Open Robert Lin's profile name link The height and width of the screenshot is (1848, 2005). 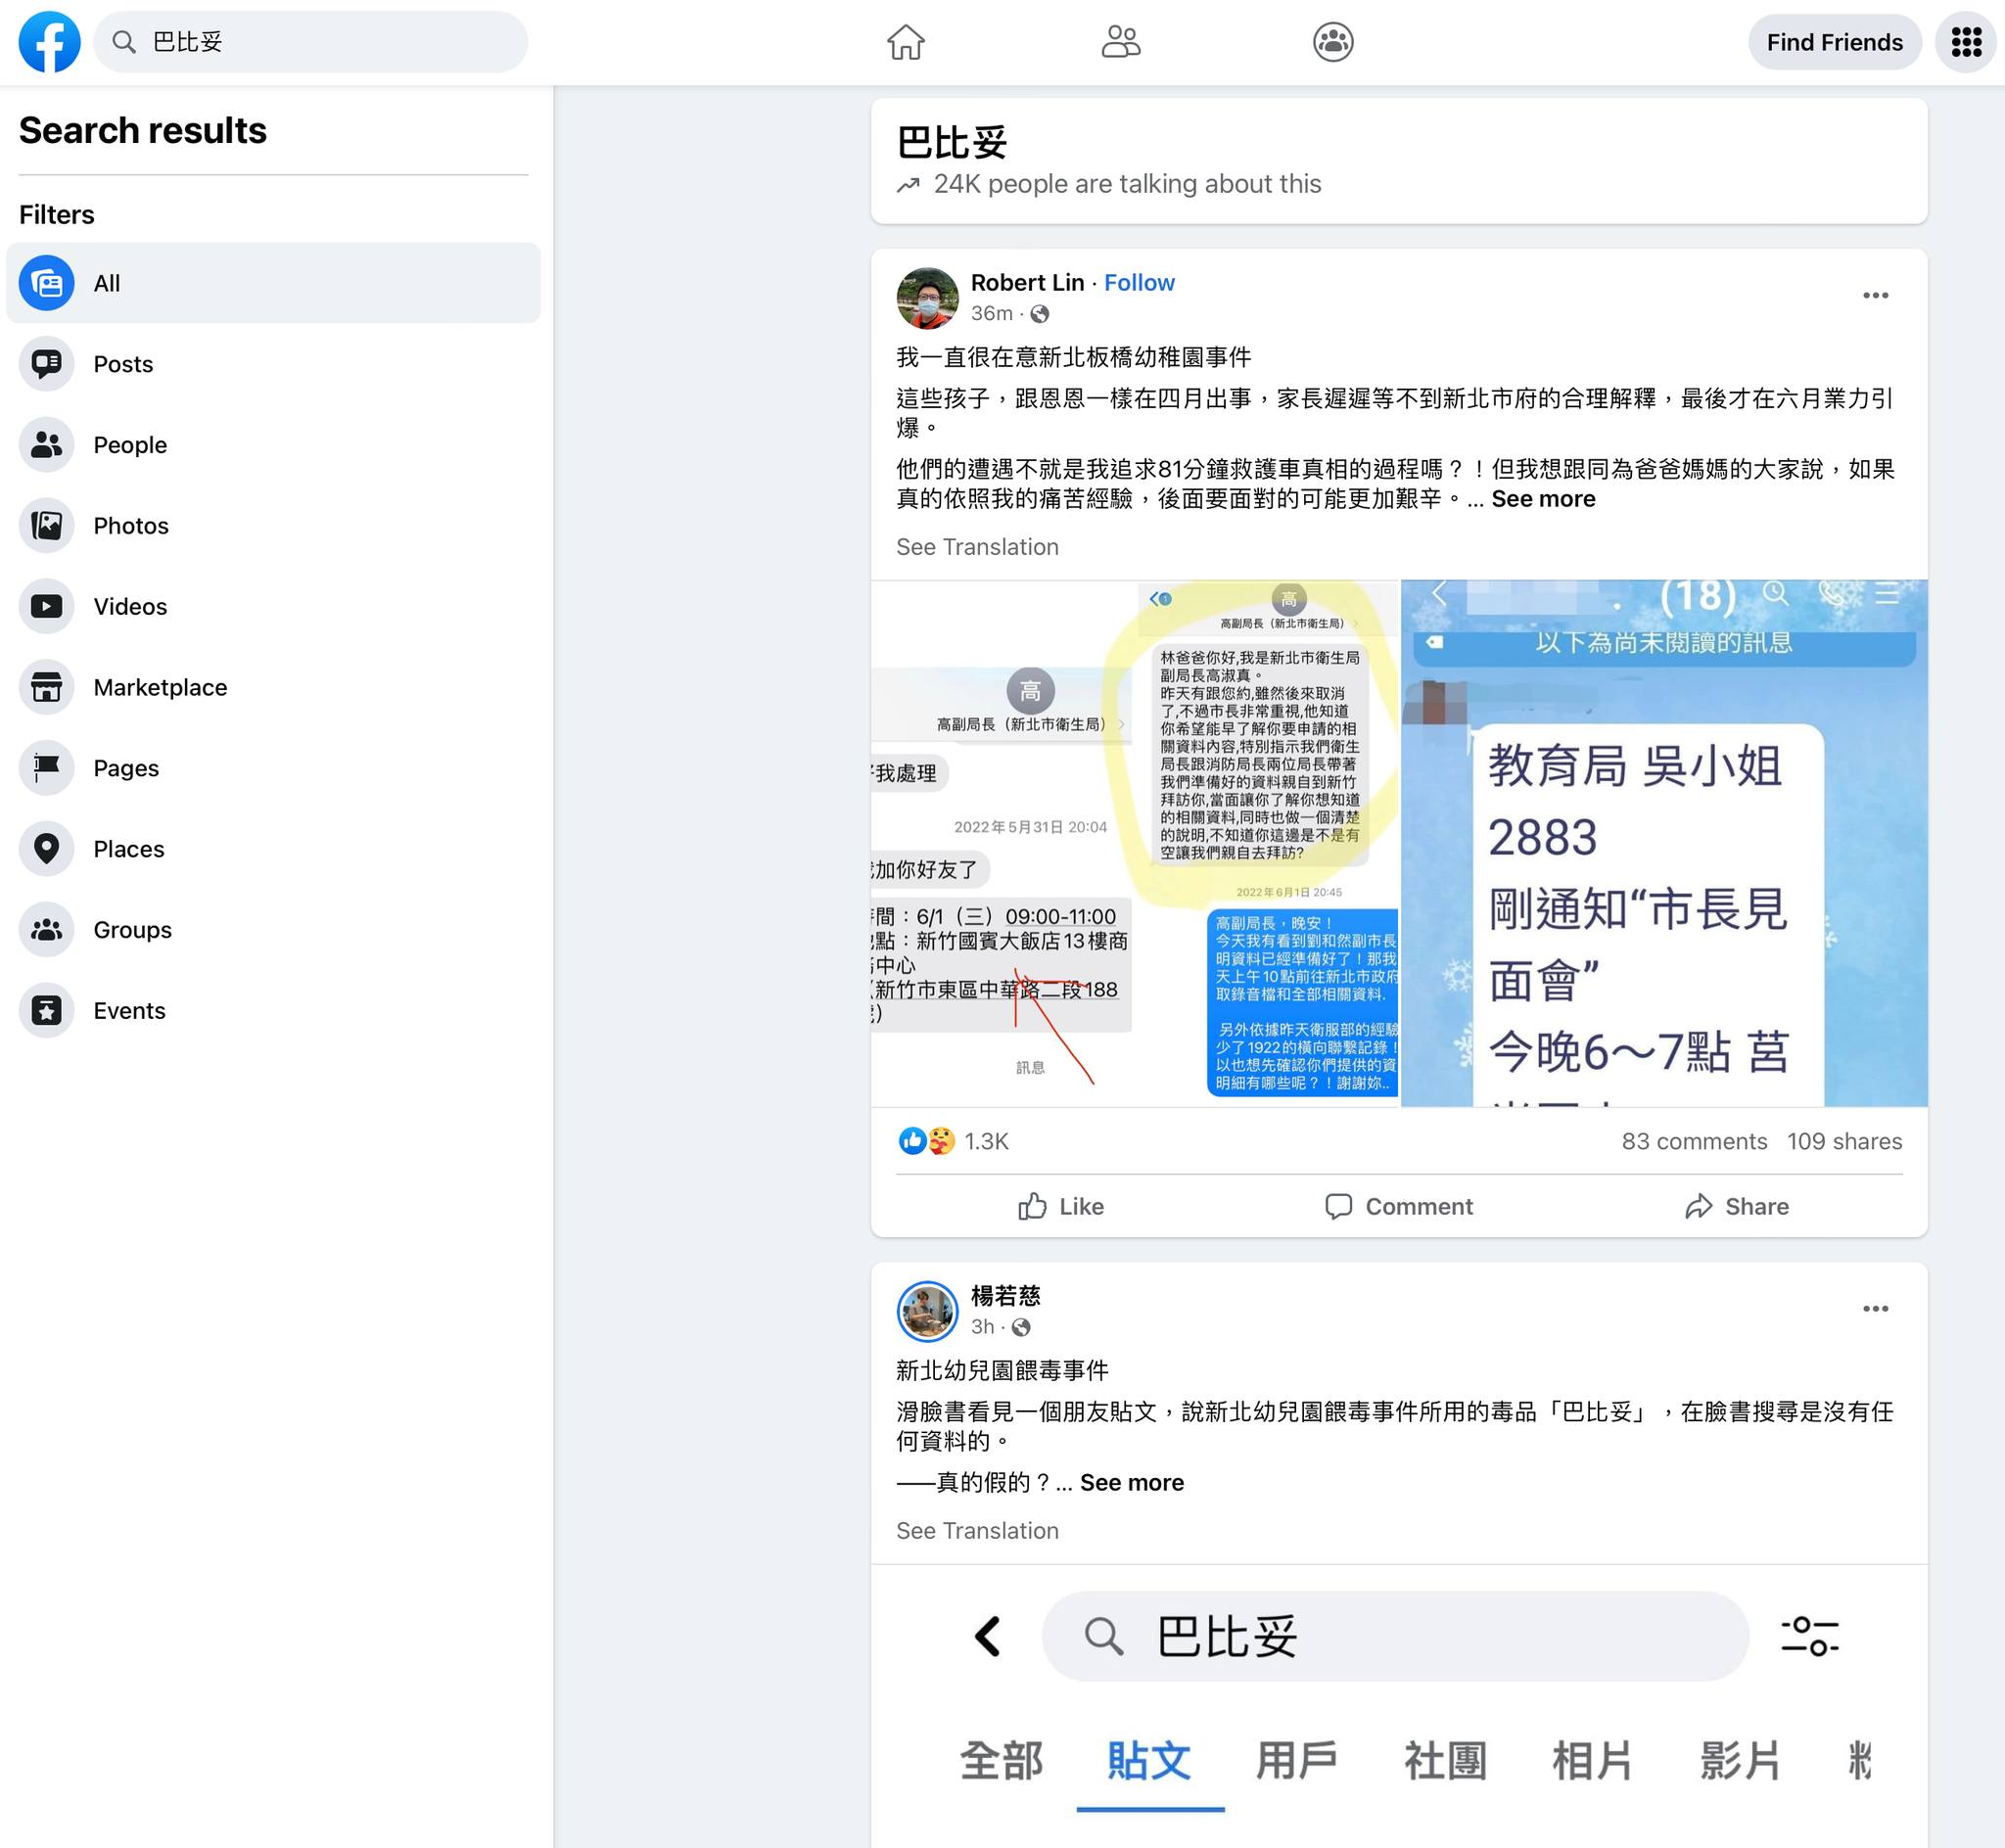[1027, 283]
